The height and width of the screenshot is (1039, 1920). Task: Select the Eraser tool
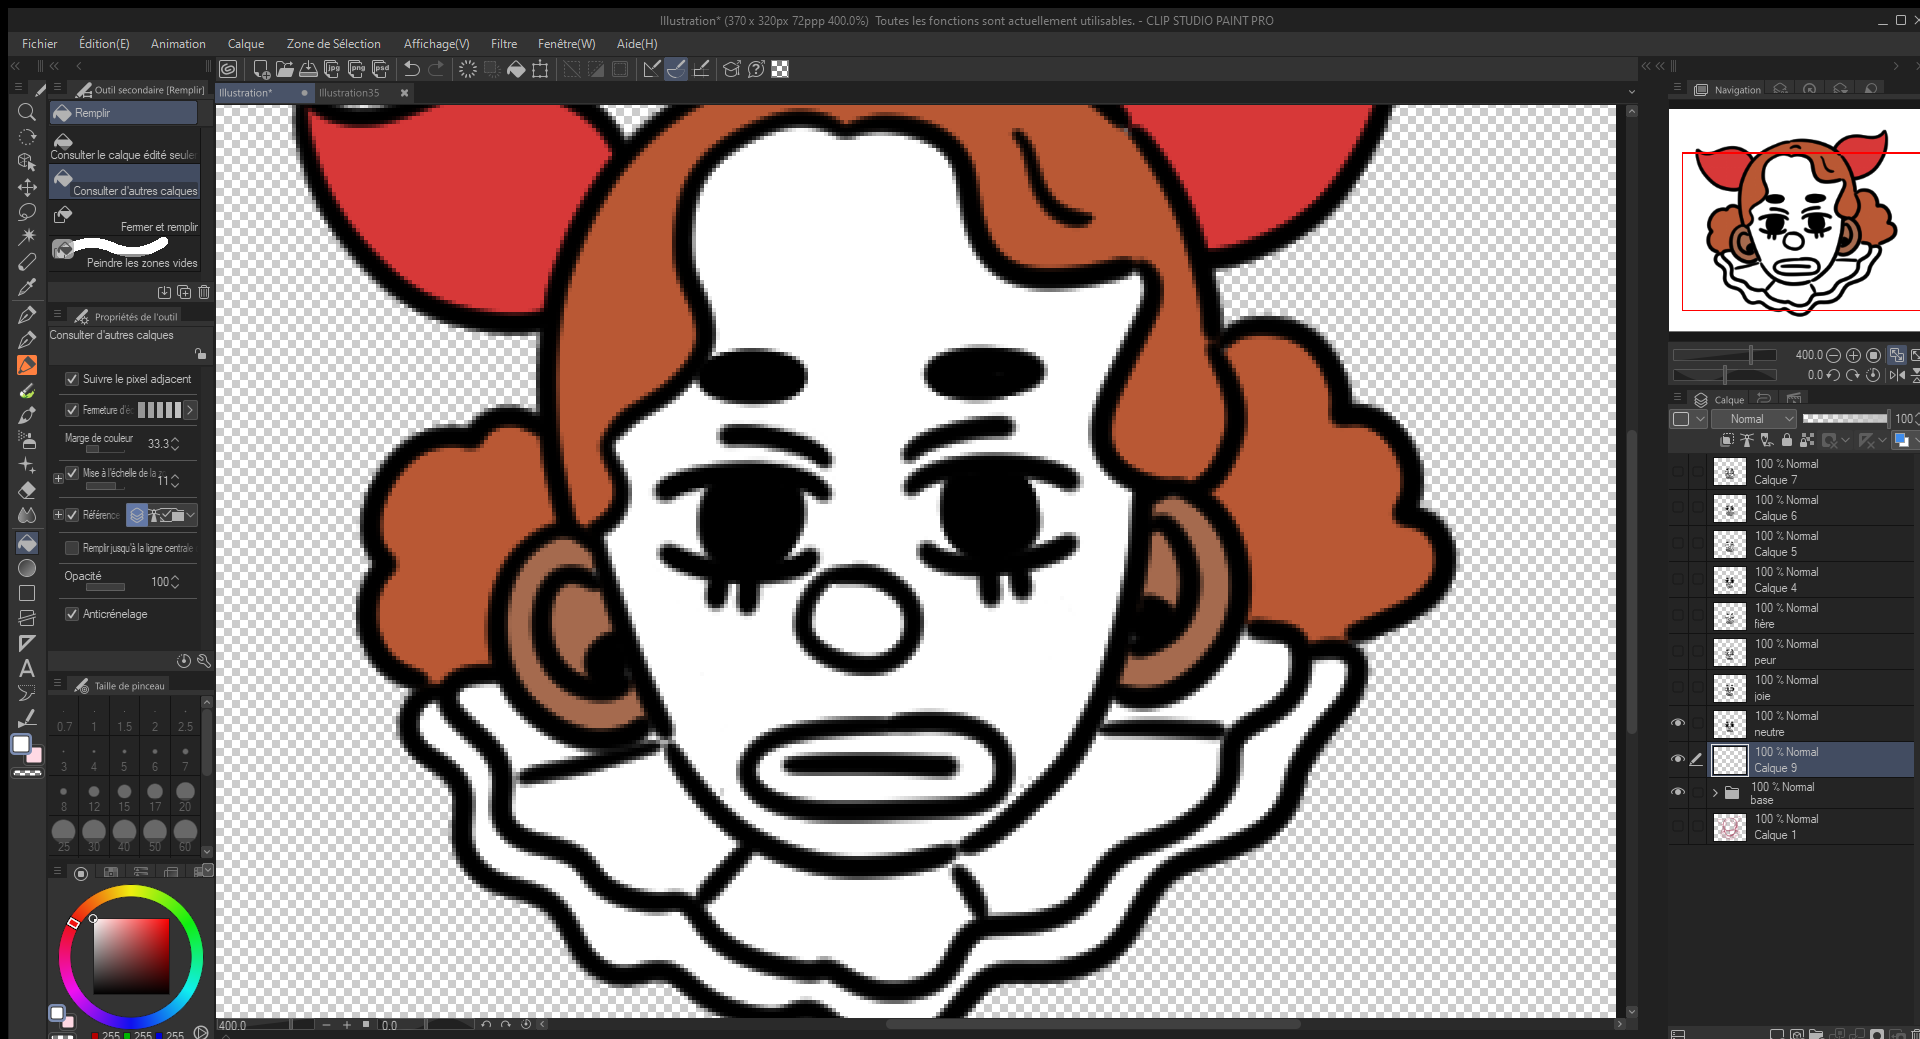click(27, 490)
